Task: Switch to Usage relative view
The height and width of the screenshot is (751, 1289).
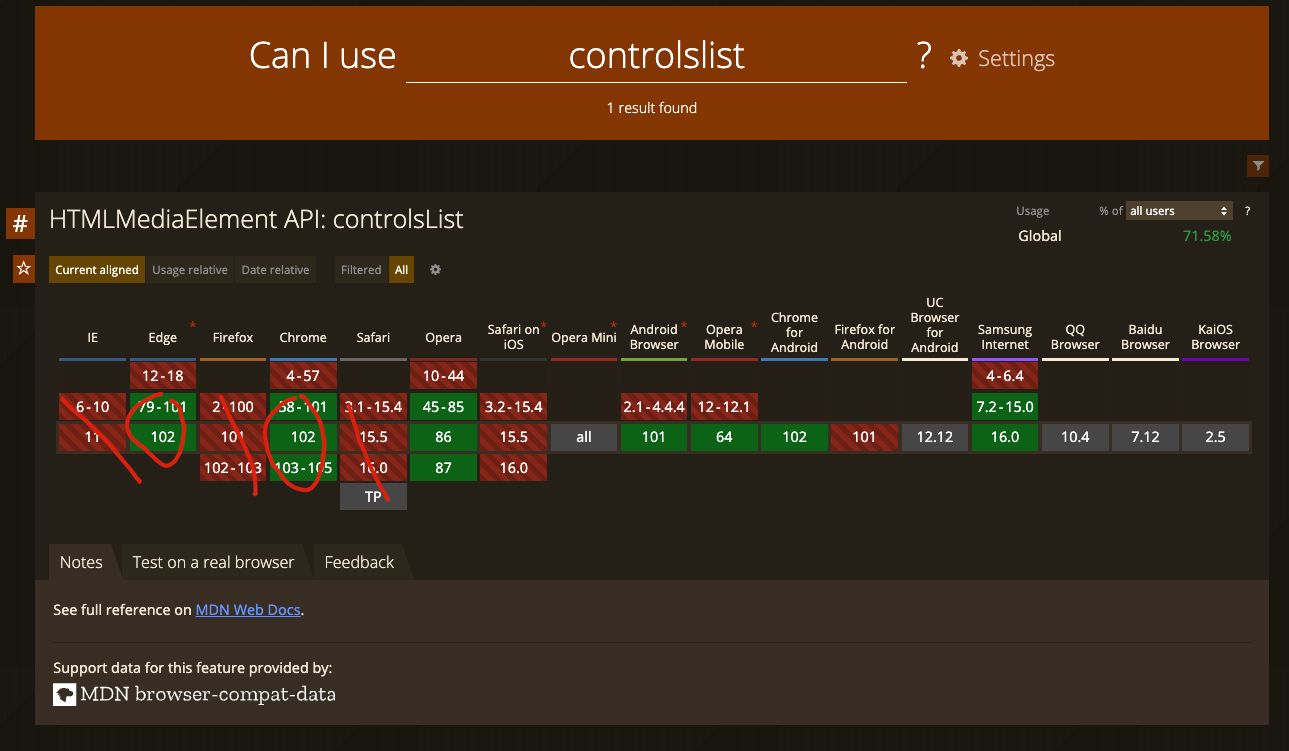Action: (190, 270)
